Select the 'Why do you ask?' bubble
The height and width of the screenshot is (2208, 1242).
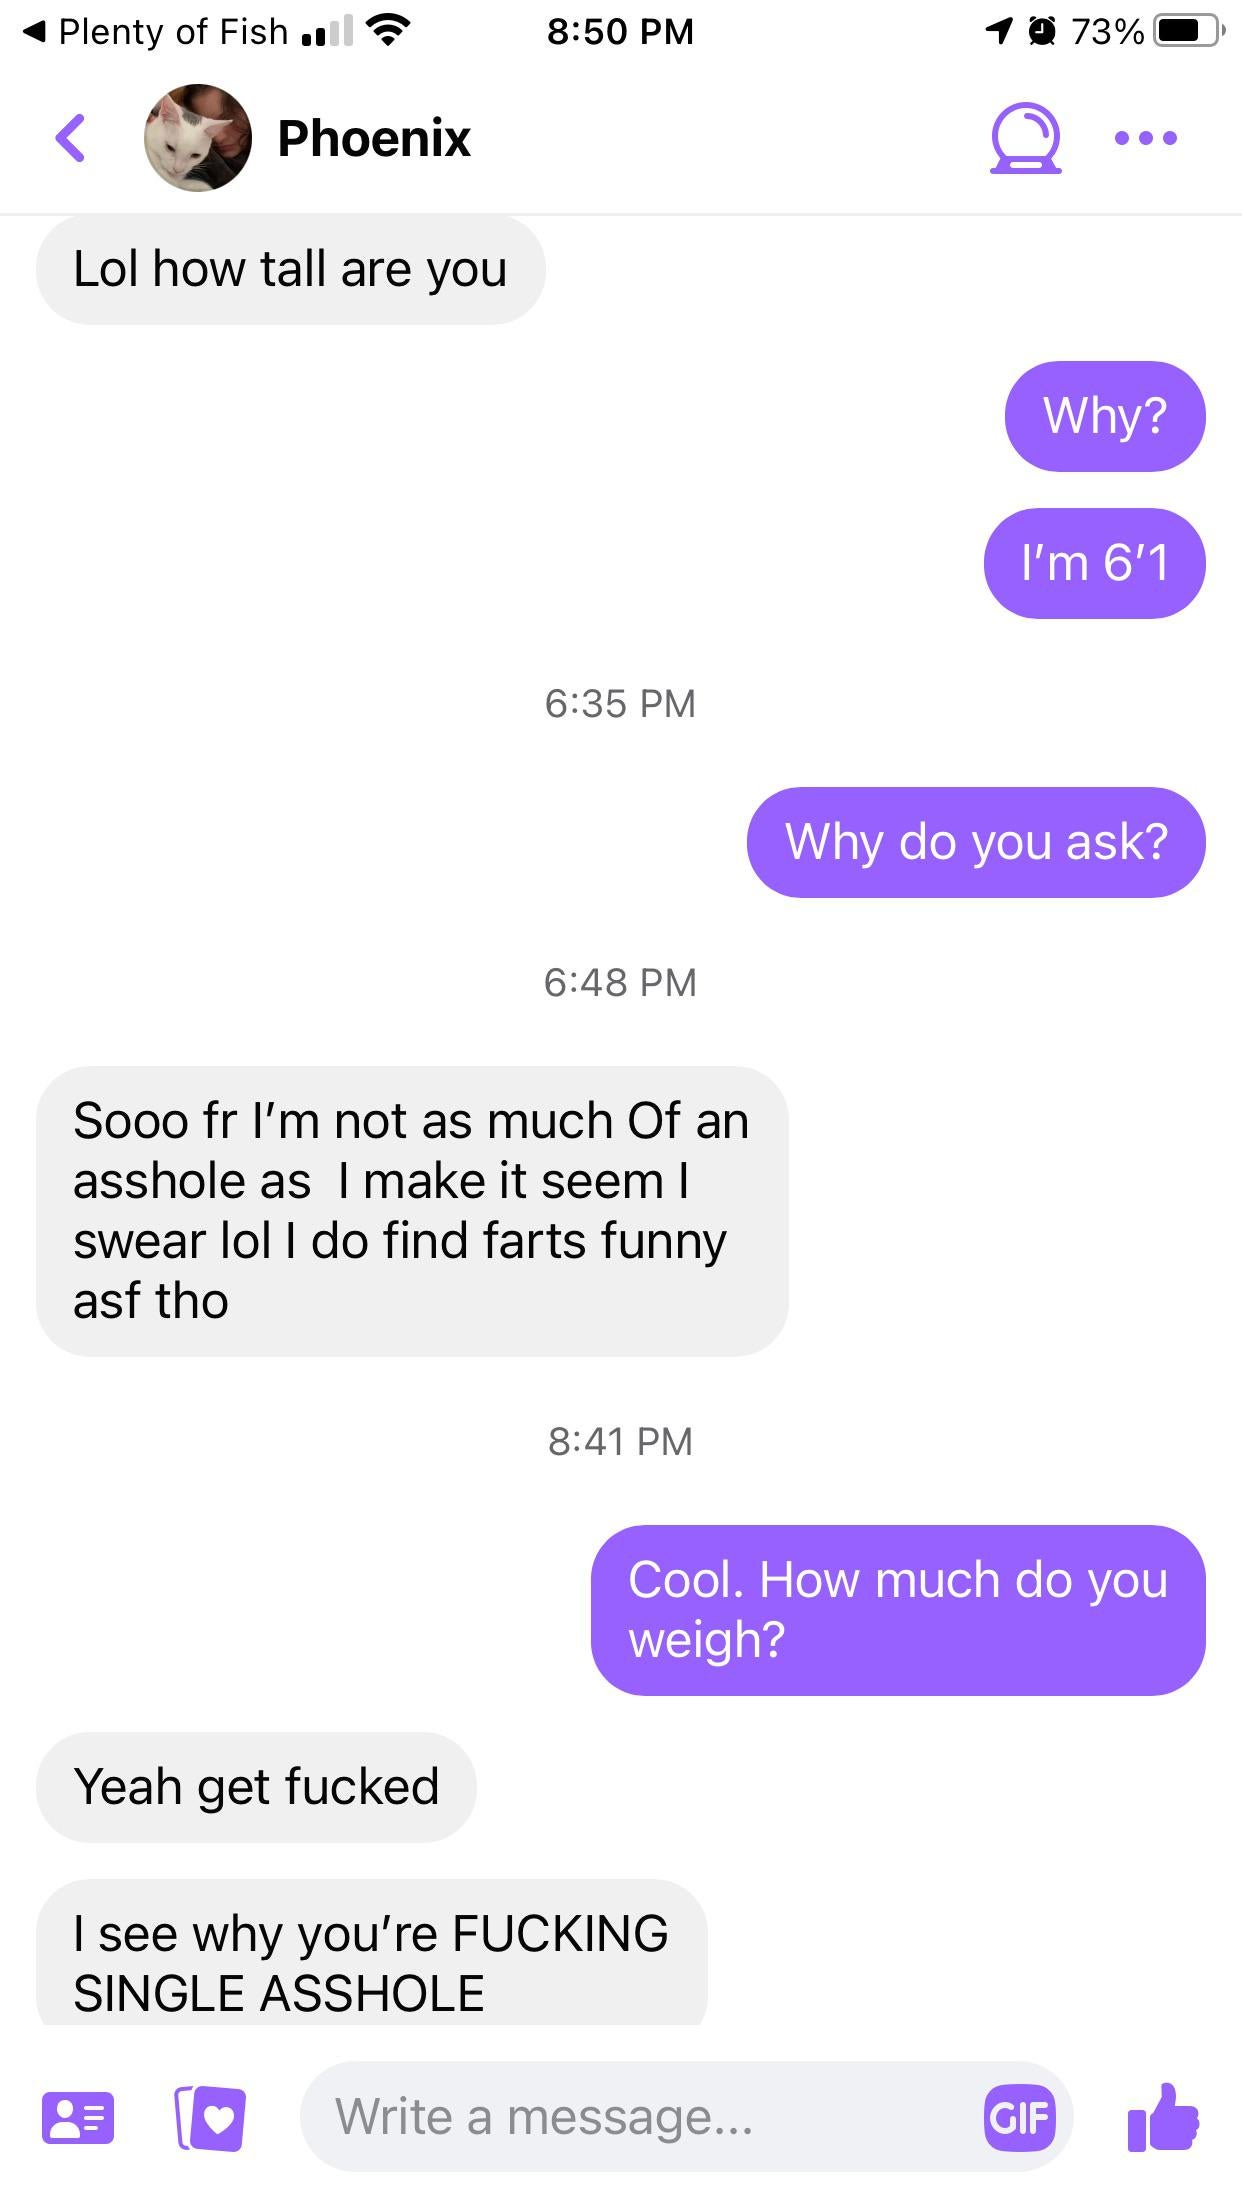pyautogui.click(x=976, y=842)
